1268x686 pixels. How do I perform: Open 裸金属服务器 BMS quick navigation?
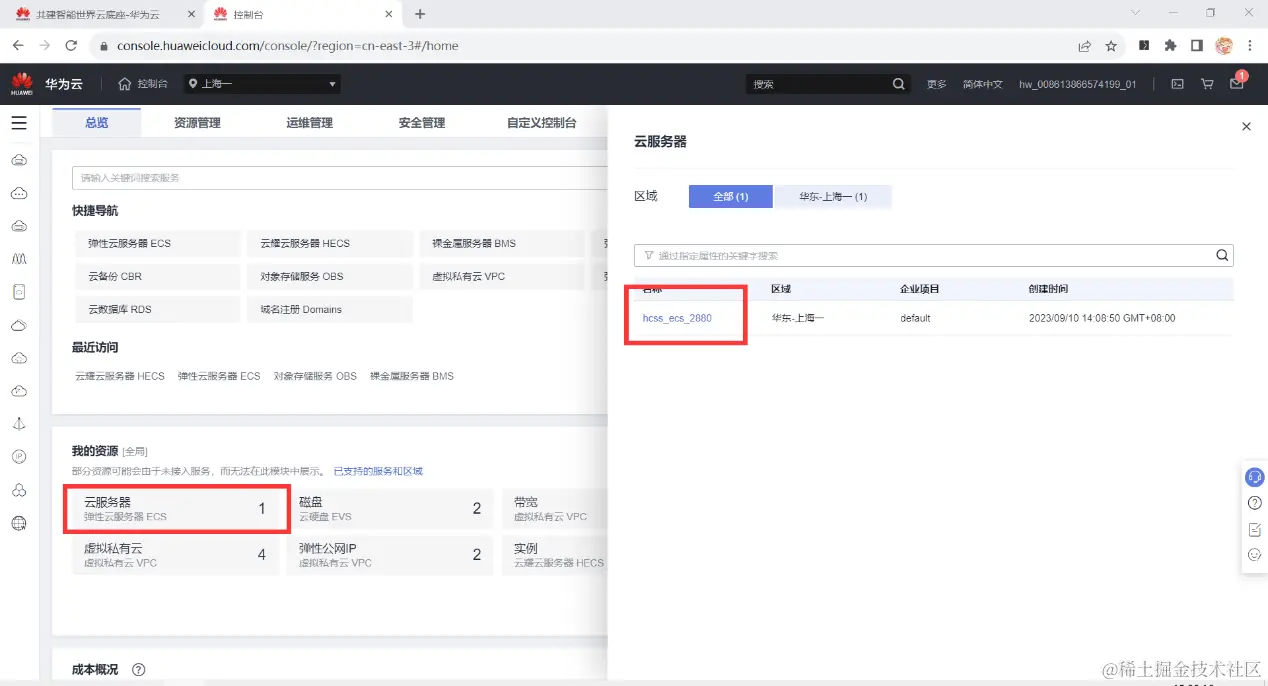(502, 243)
